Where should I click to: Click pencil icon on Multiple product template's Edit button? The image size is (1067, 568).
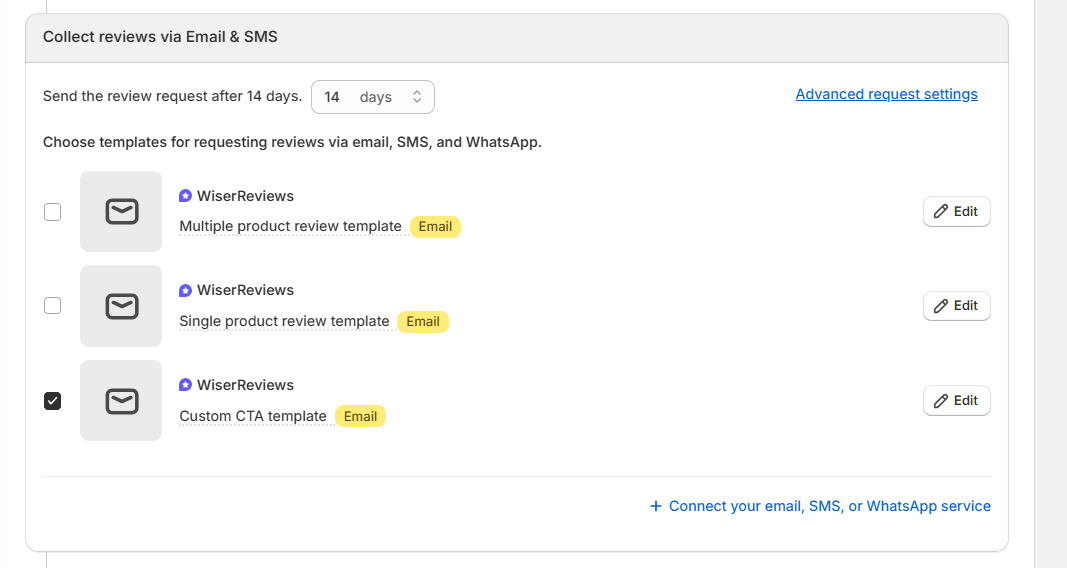click(940, 212)
